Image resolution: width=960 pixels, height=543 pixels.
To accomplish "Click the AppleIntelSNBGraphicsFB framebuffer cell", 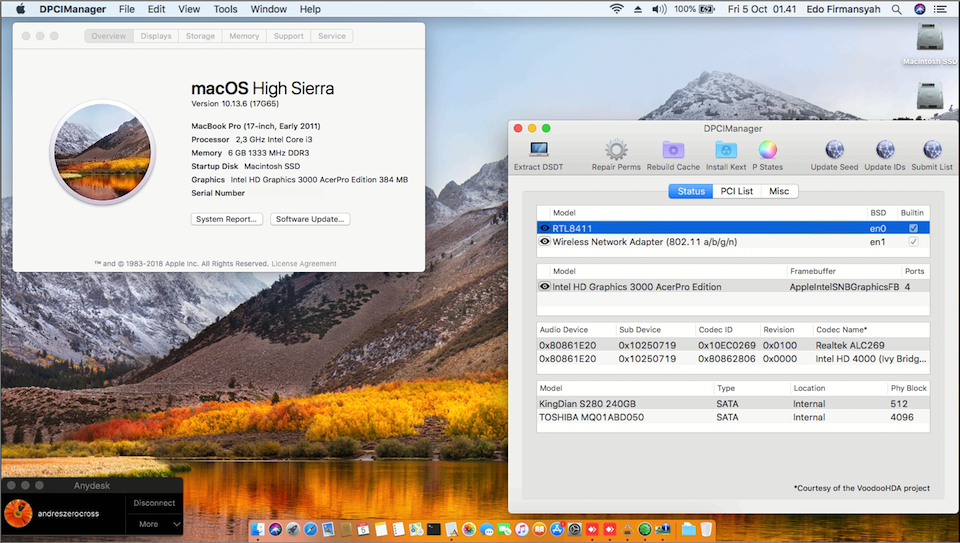I will tap(844, 286).
